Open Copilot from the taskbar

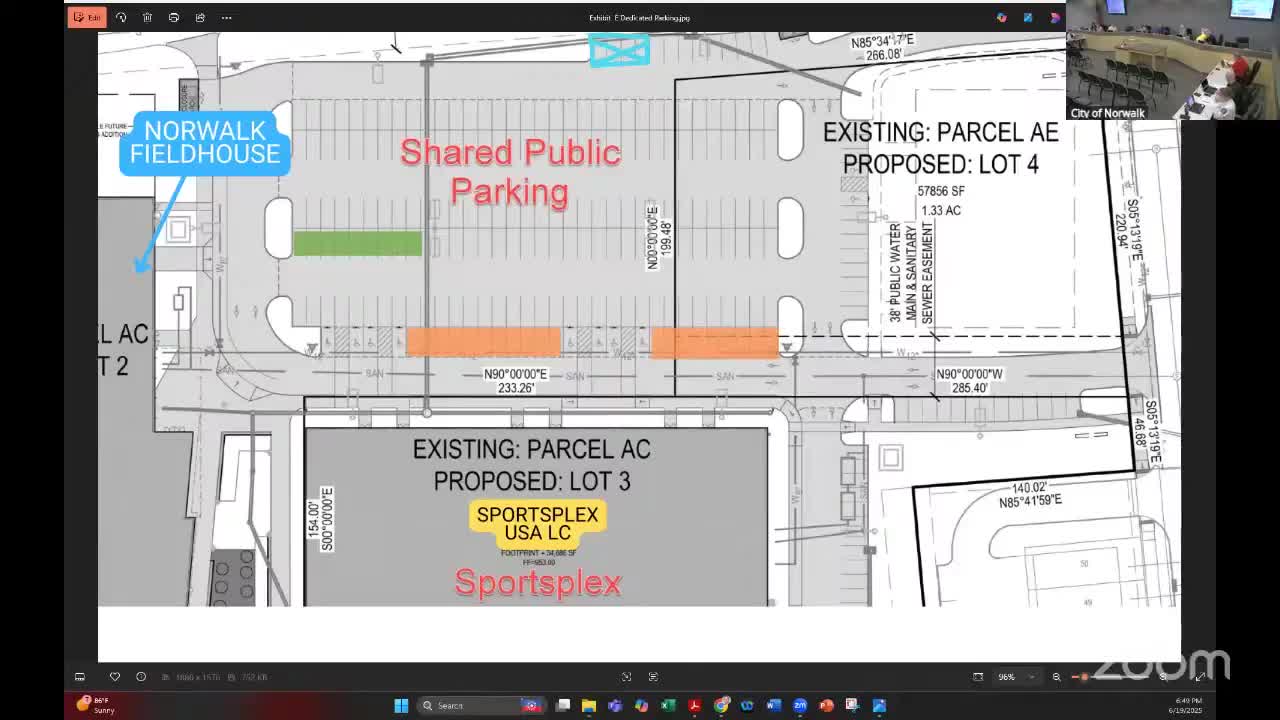641,706
